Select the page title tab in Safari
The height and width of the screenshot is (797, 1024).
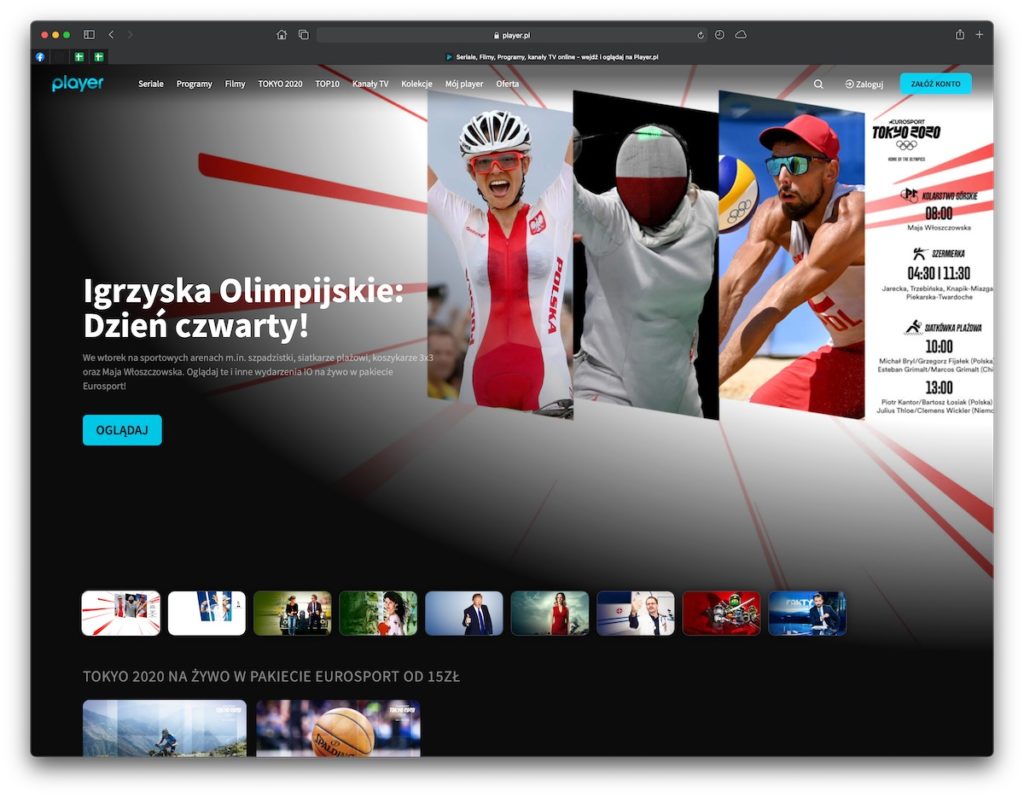tap(552, 57)
